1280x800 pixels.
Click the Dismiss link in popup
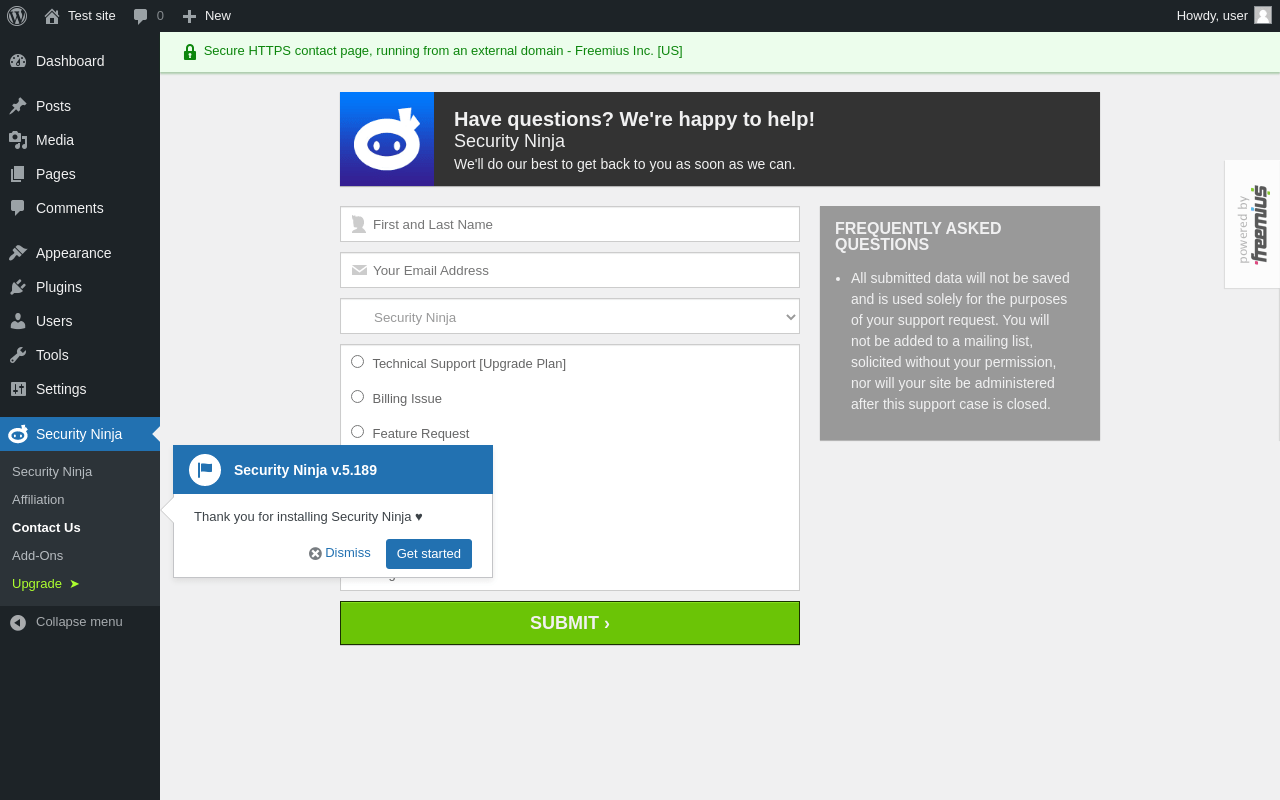tap(348, 553)
